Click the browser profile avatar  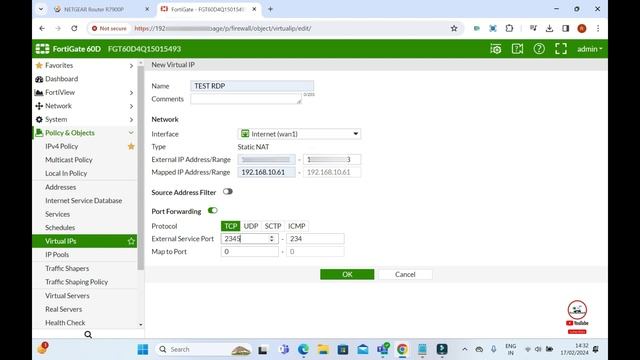coord(582,28)
